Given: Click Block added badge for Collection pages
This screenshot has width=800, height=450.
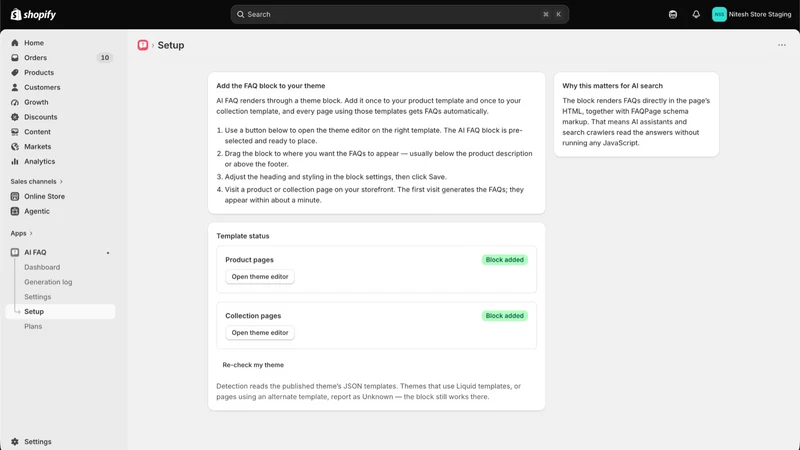Looking at the screenshot, I should pos(505,316).
